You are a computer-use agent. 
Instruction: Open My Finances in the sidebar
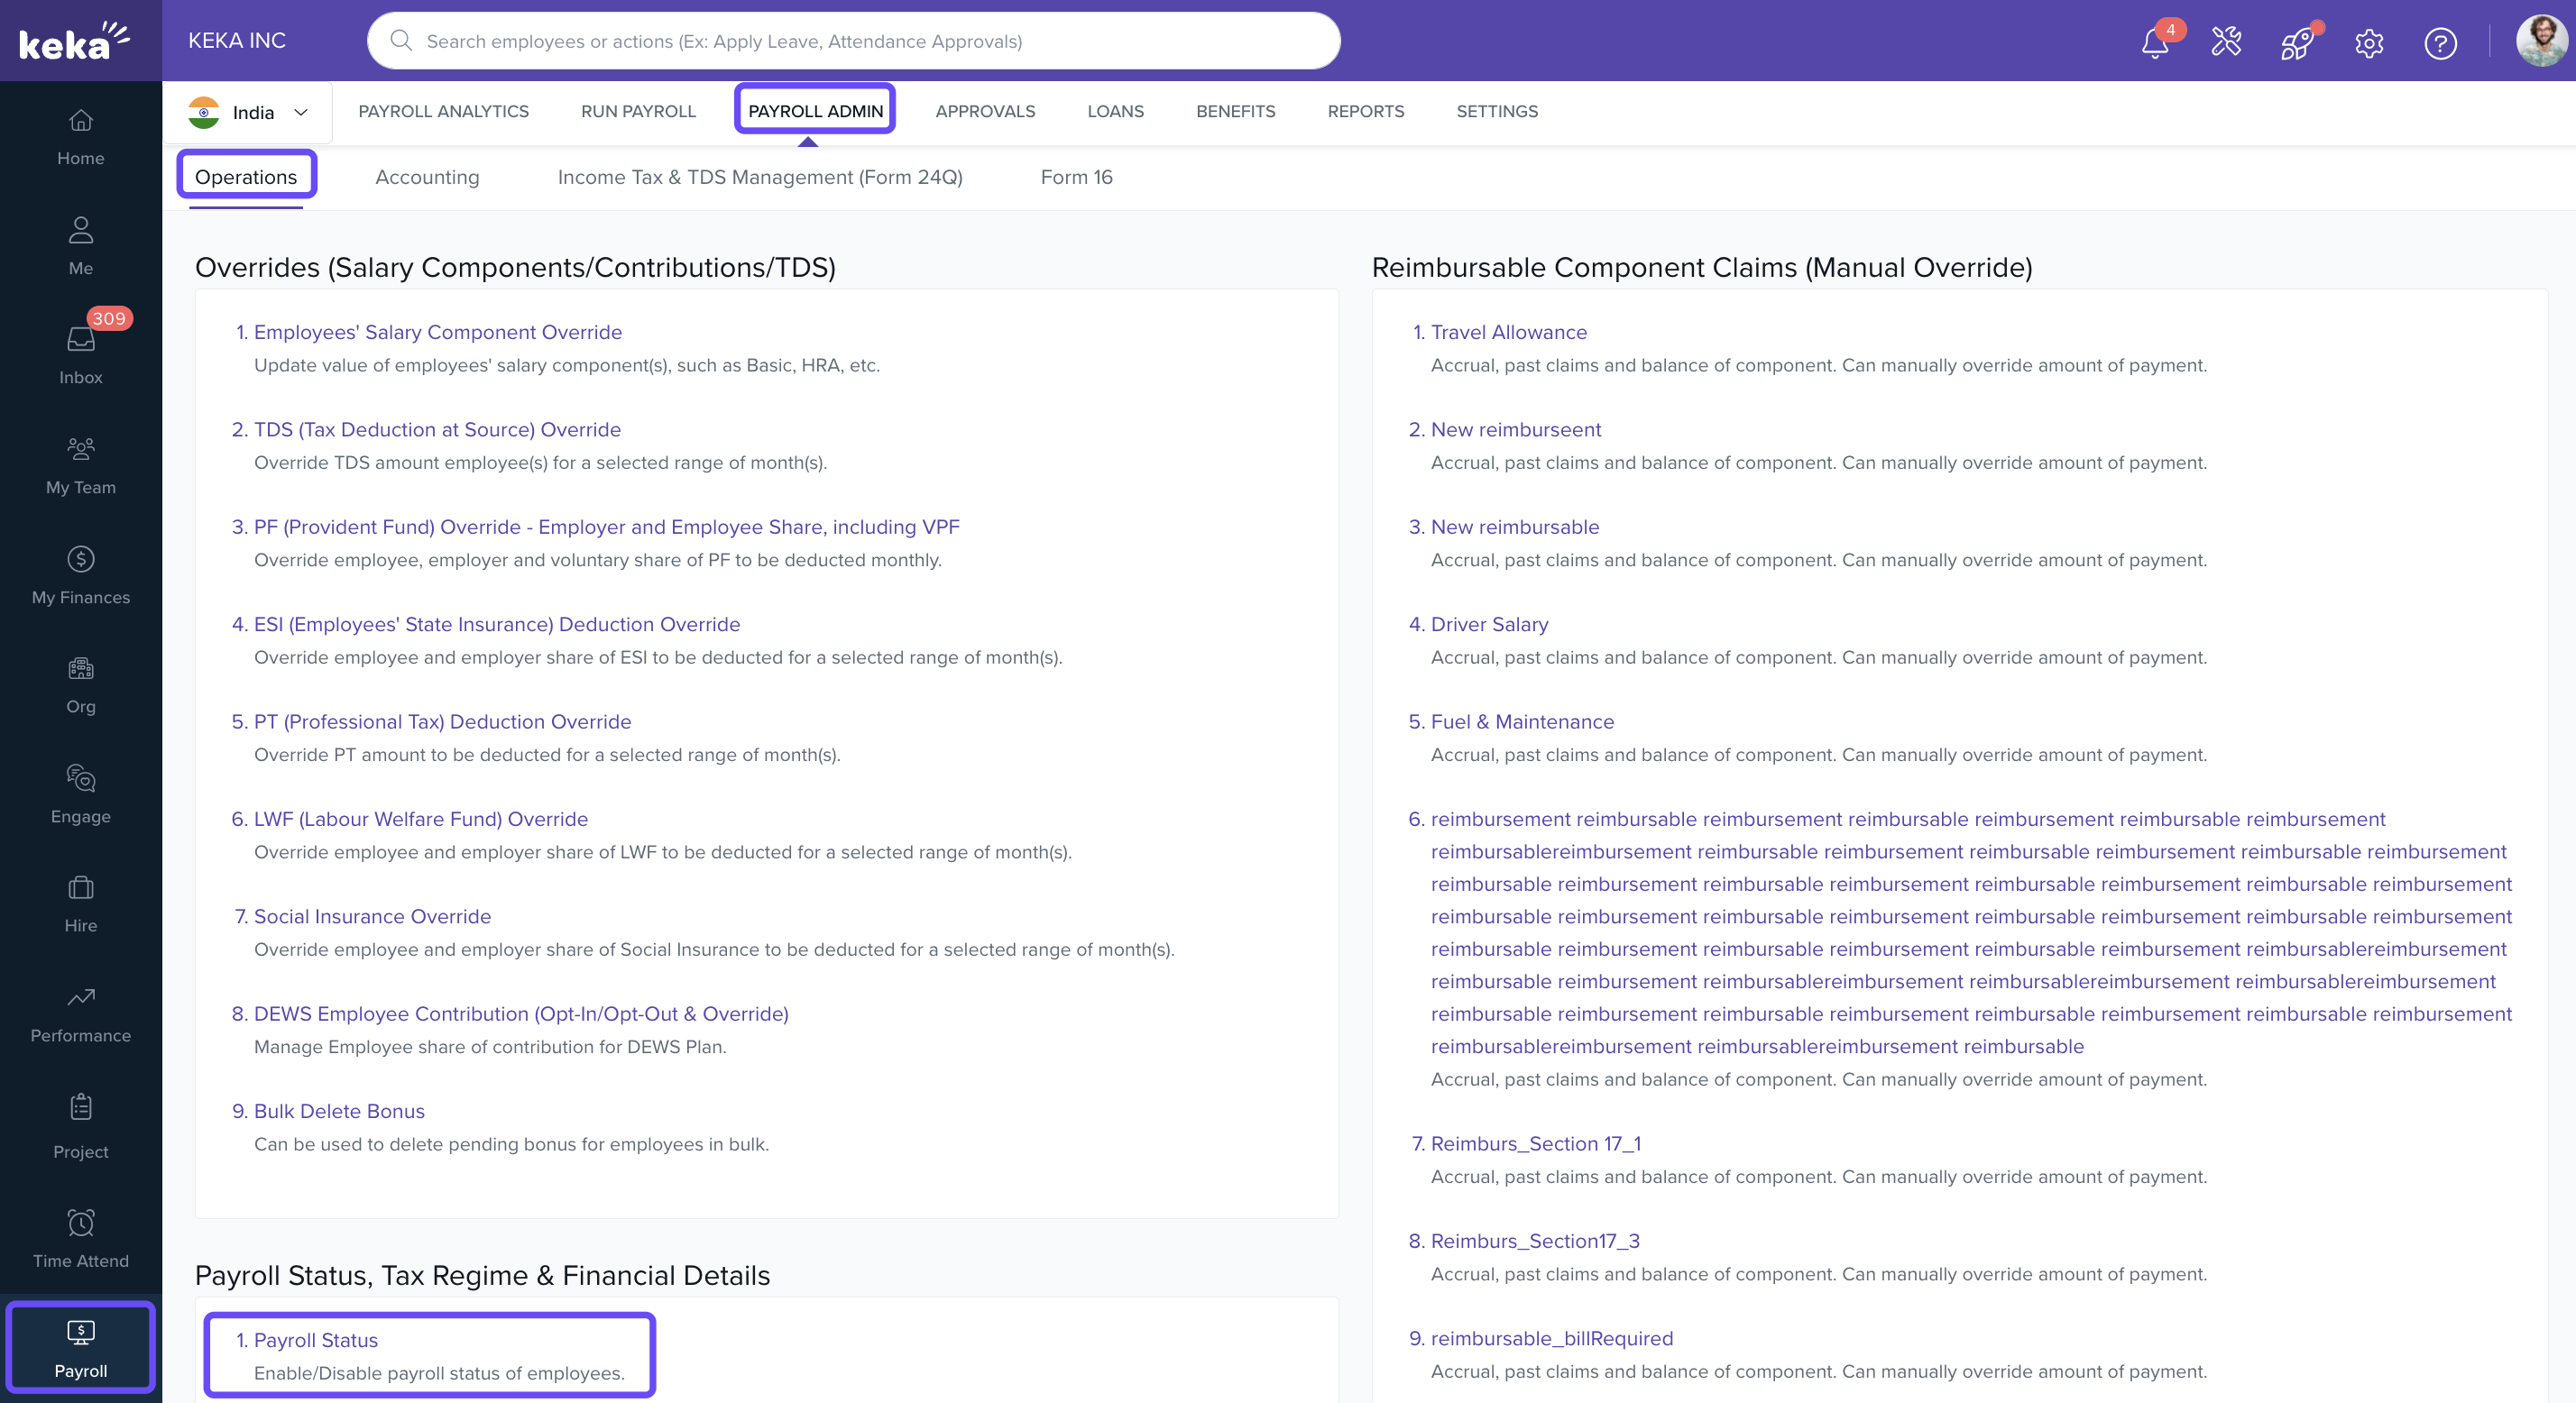point(80,574)
